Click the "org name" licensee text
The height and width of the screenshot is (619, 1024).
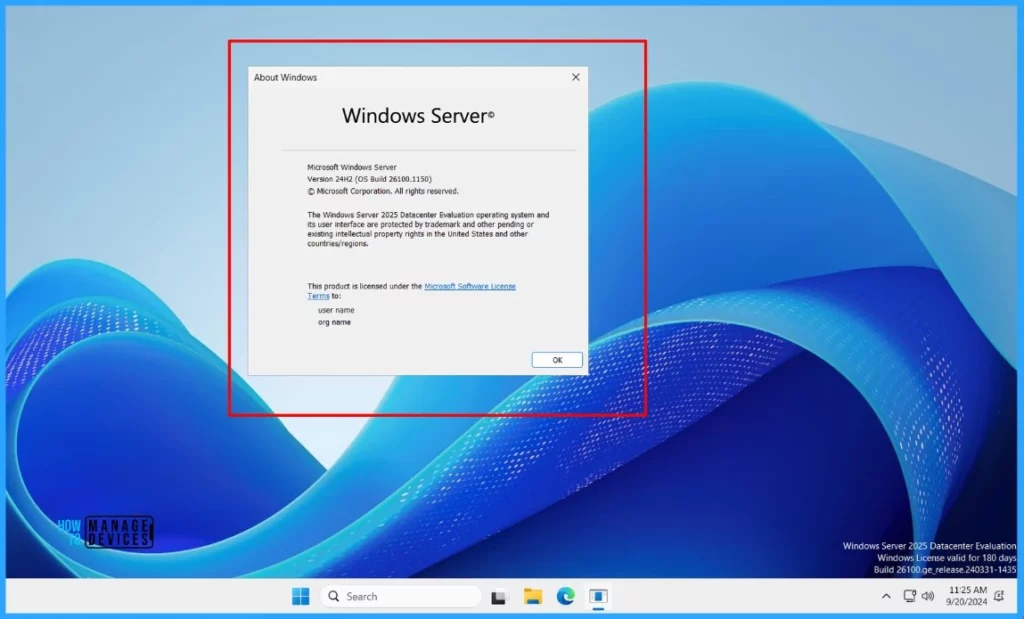click(x=334, y=322)
